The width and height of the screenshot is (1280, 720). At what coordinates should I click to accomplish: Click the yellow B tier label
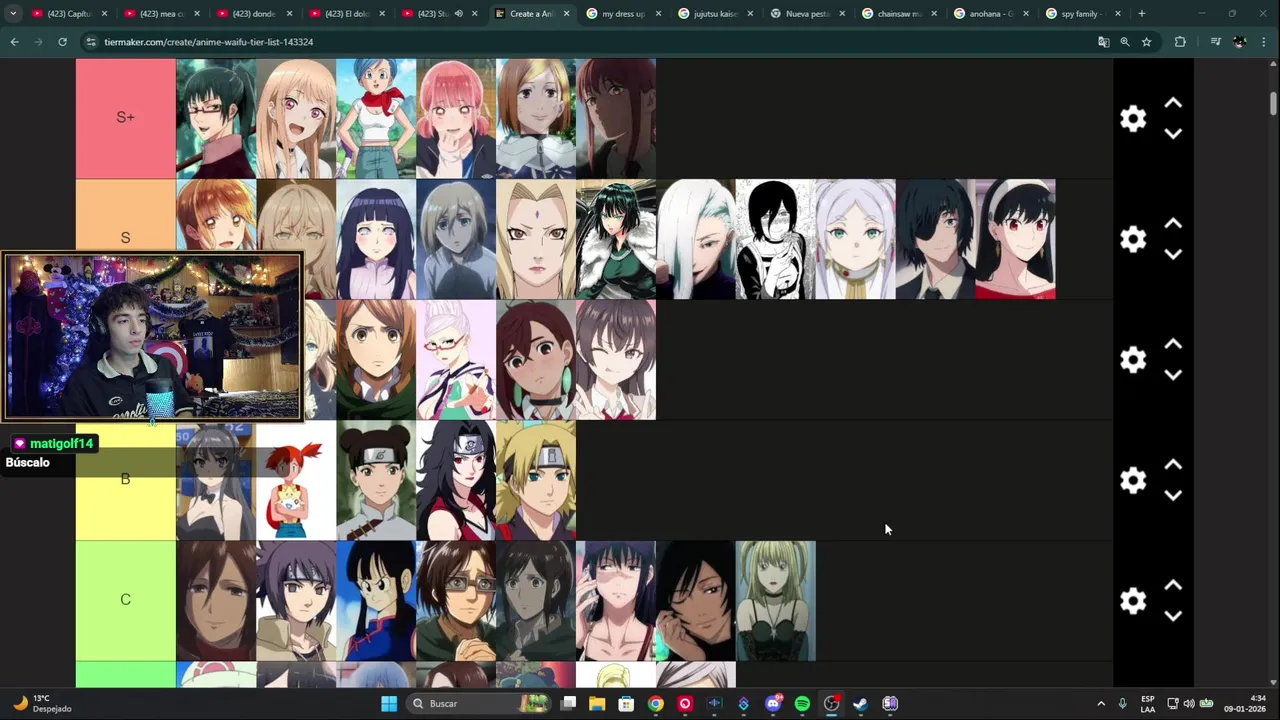pyautogui.click(x=125, y=480)
